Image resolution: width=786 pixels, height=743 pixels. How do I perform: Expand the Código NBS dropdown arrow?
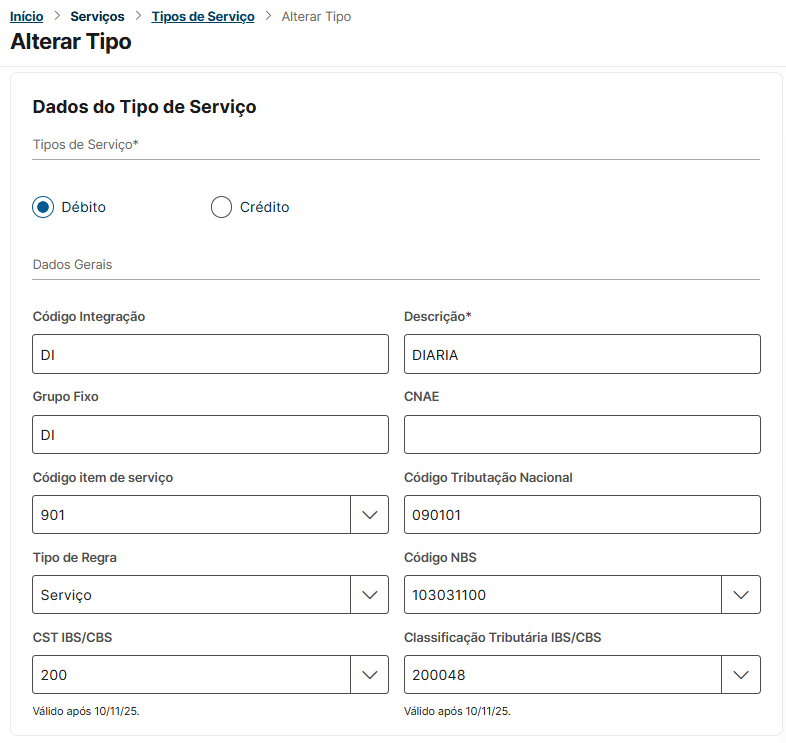[741, 595]
